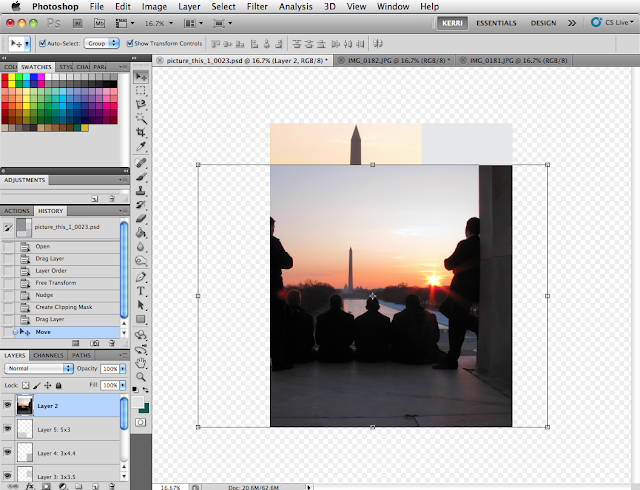
Task: Hide Layer 2 using its eye icon
Action: tap(8, 406)
